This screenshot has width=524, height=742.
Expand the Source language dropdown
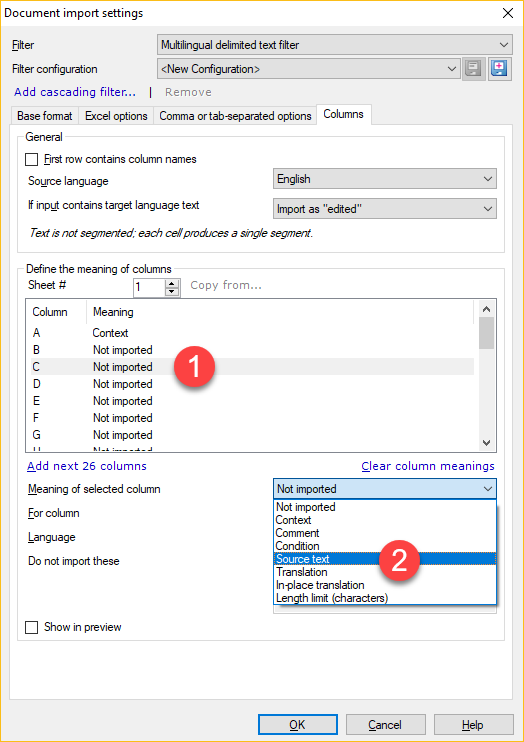[x=385, y=179]
